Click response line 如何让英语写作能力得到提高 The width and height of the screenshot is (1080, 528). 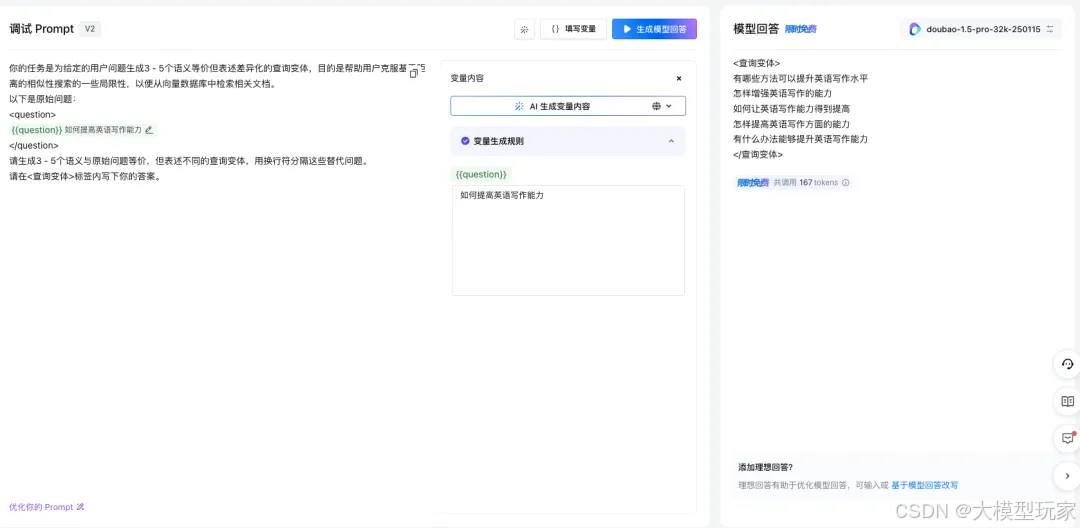(792, 109)
